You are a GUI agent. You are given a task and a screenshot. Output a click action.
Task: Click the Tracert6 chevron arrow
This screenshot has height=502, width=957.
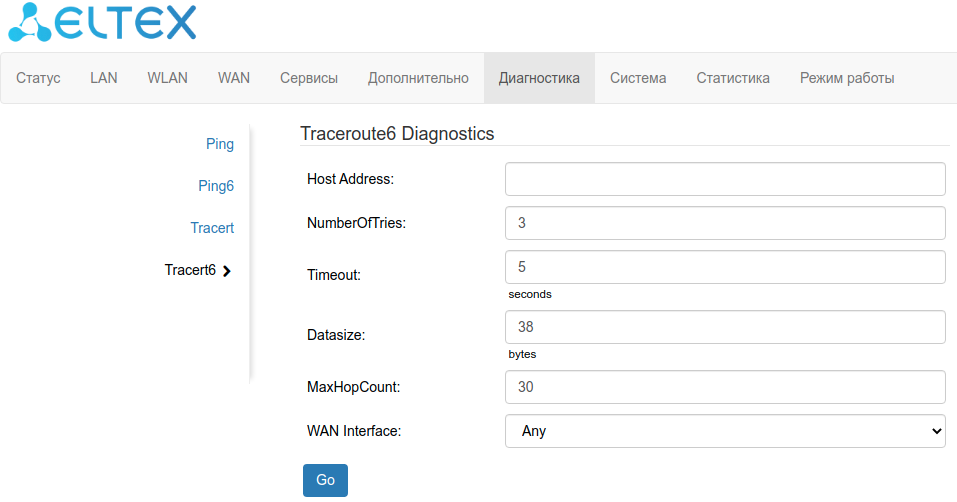click(228, 270)
